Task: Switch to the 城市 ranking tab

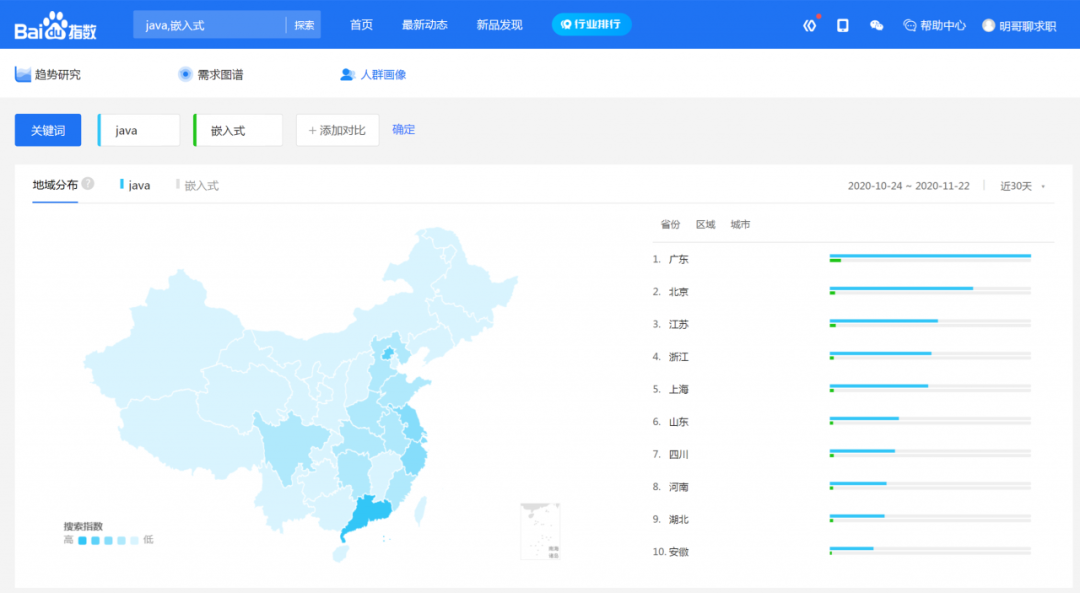Action: pyautogui.click(x=740, y=224)
